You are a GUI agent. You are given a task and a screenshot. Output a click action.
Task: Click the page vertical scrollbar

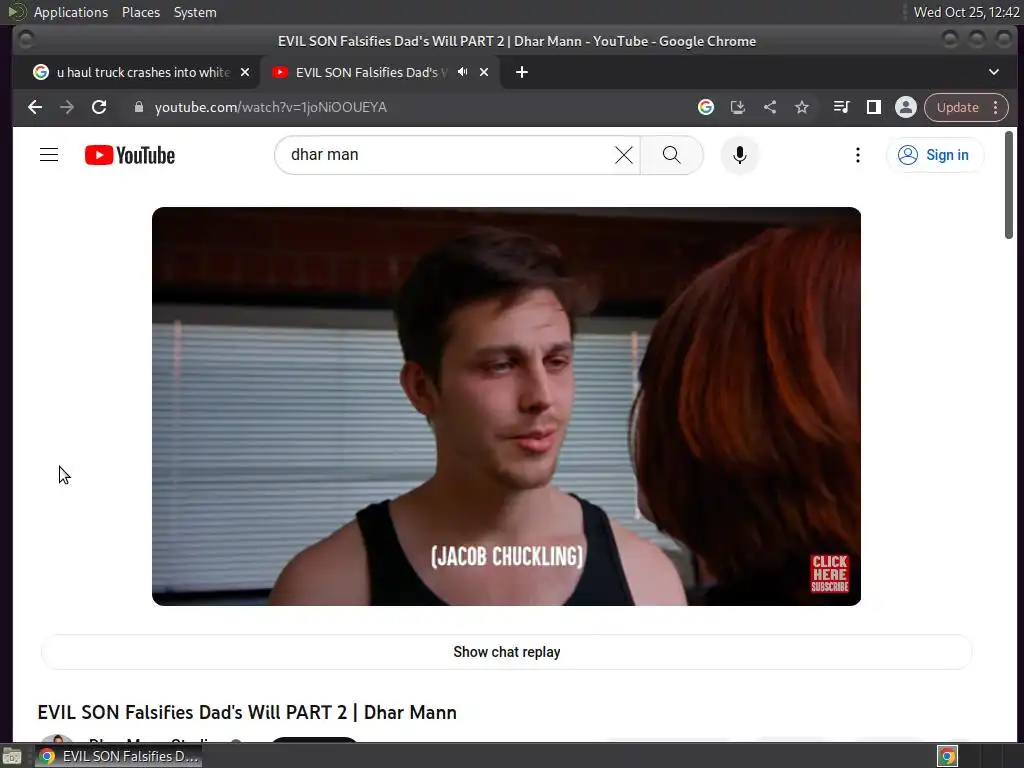[1008, 185]
